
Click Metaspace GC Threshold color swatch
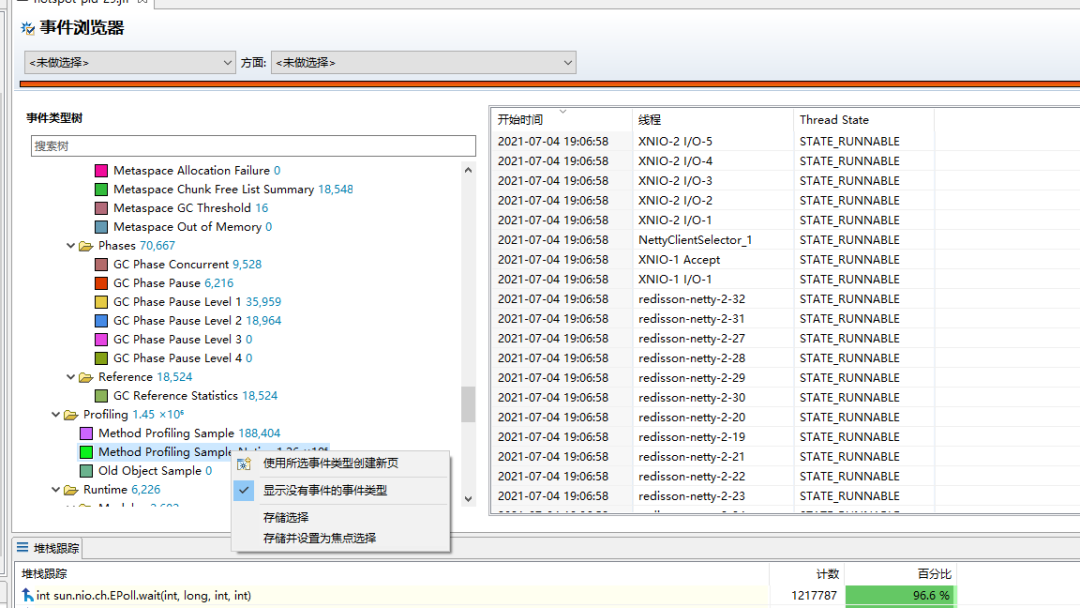(101, 208)
